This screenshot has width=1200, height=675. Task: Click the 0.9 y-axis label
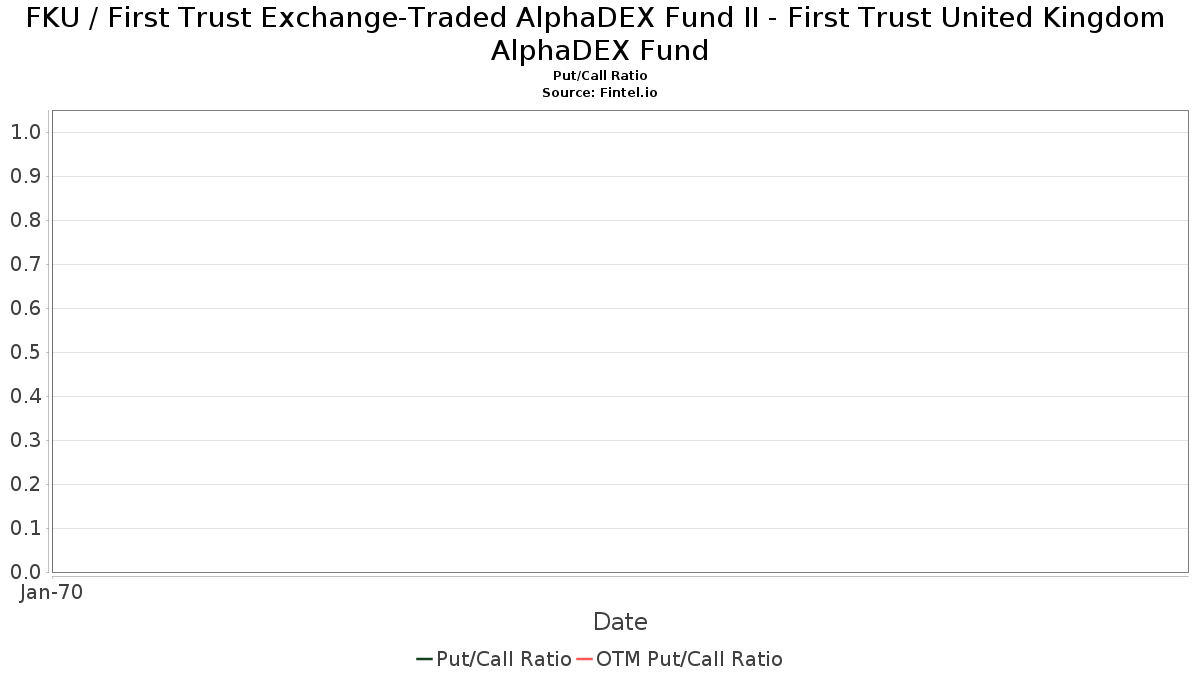25,176
